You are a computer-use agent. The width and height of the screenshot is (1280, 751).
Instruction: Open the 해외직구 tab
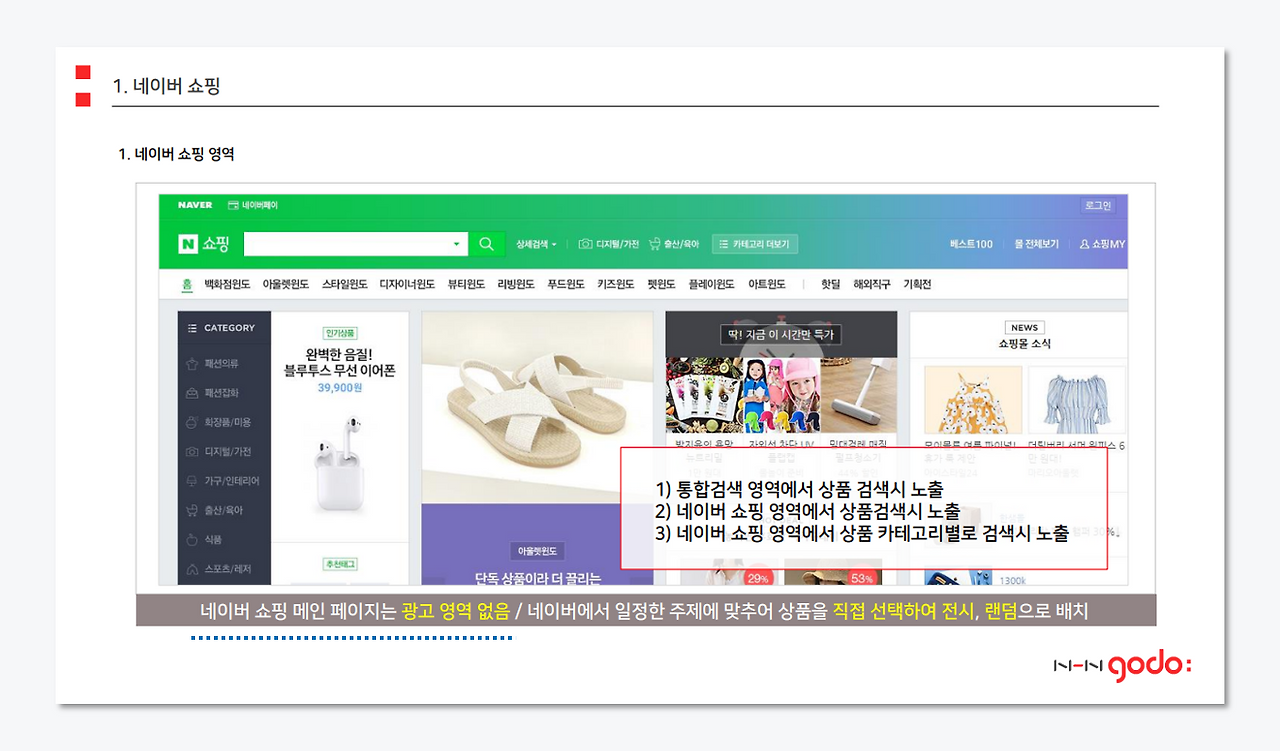pyautogui.click(x=872, y=284)
